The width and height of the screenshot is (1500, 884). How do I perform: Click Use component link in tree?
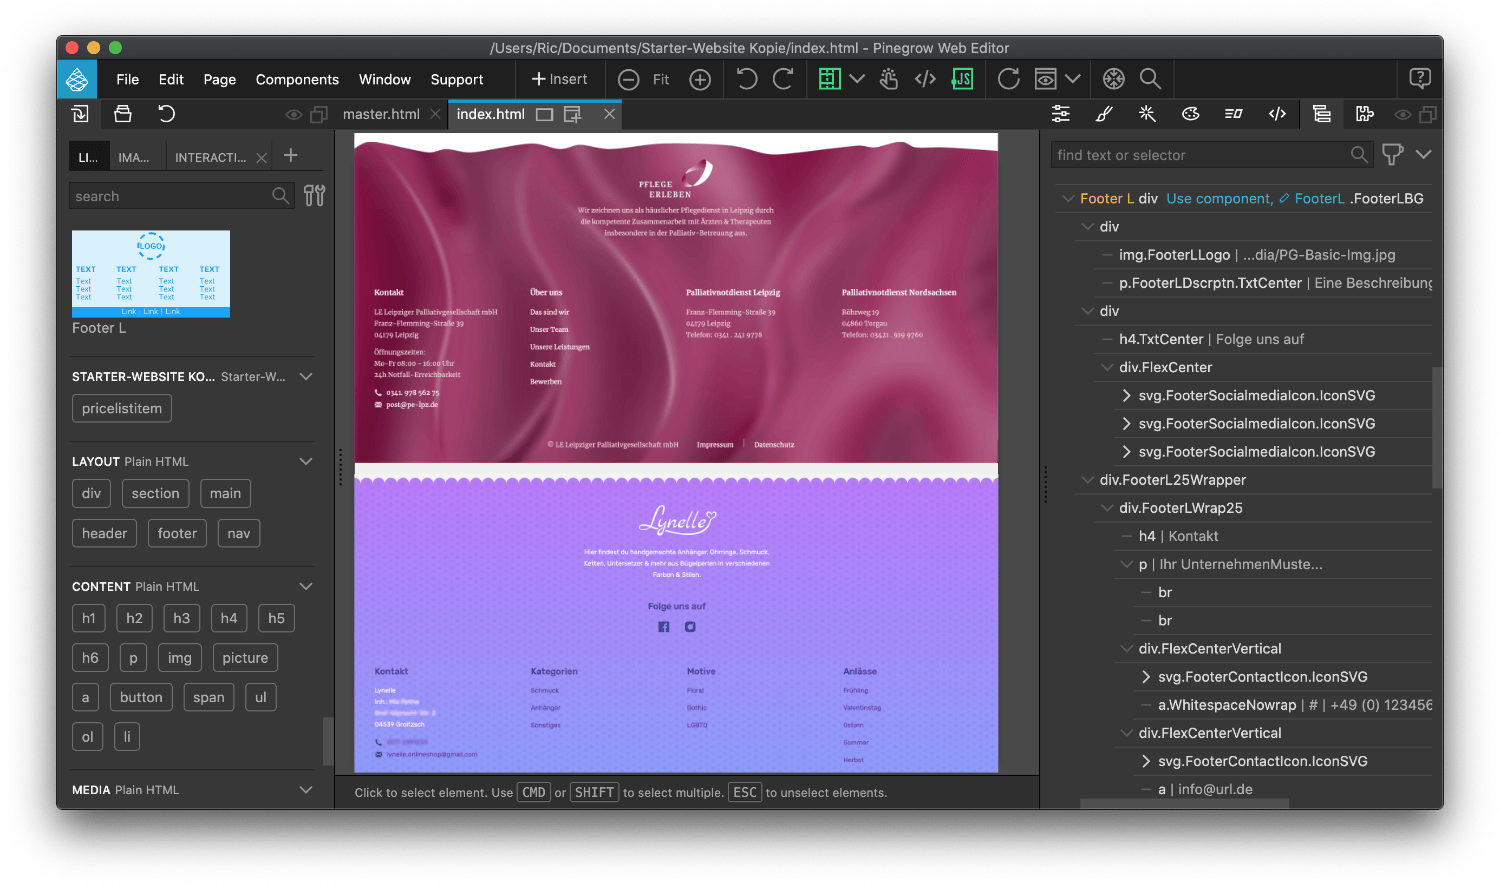1220,199
